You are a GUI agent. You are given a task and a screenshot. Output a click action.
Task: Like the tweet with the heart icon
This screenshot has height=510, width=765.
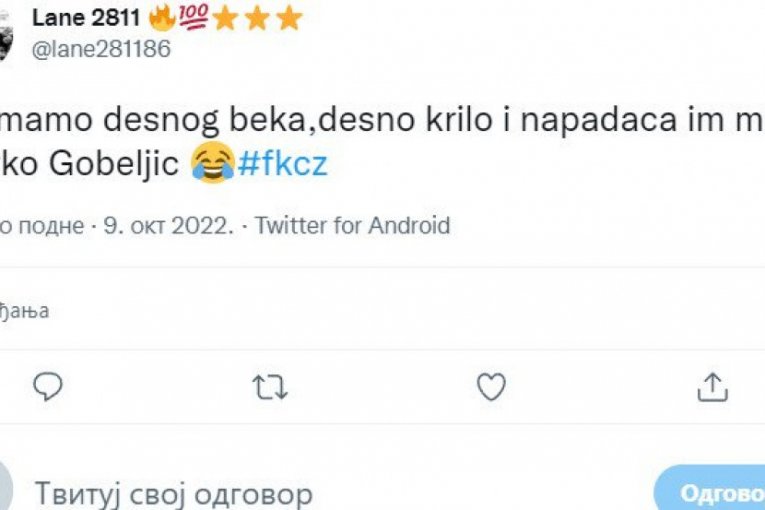pyautogui.click(x=490, y=387)
